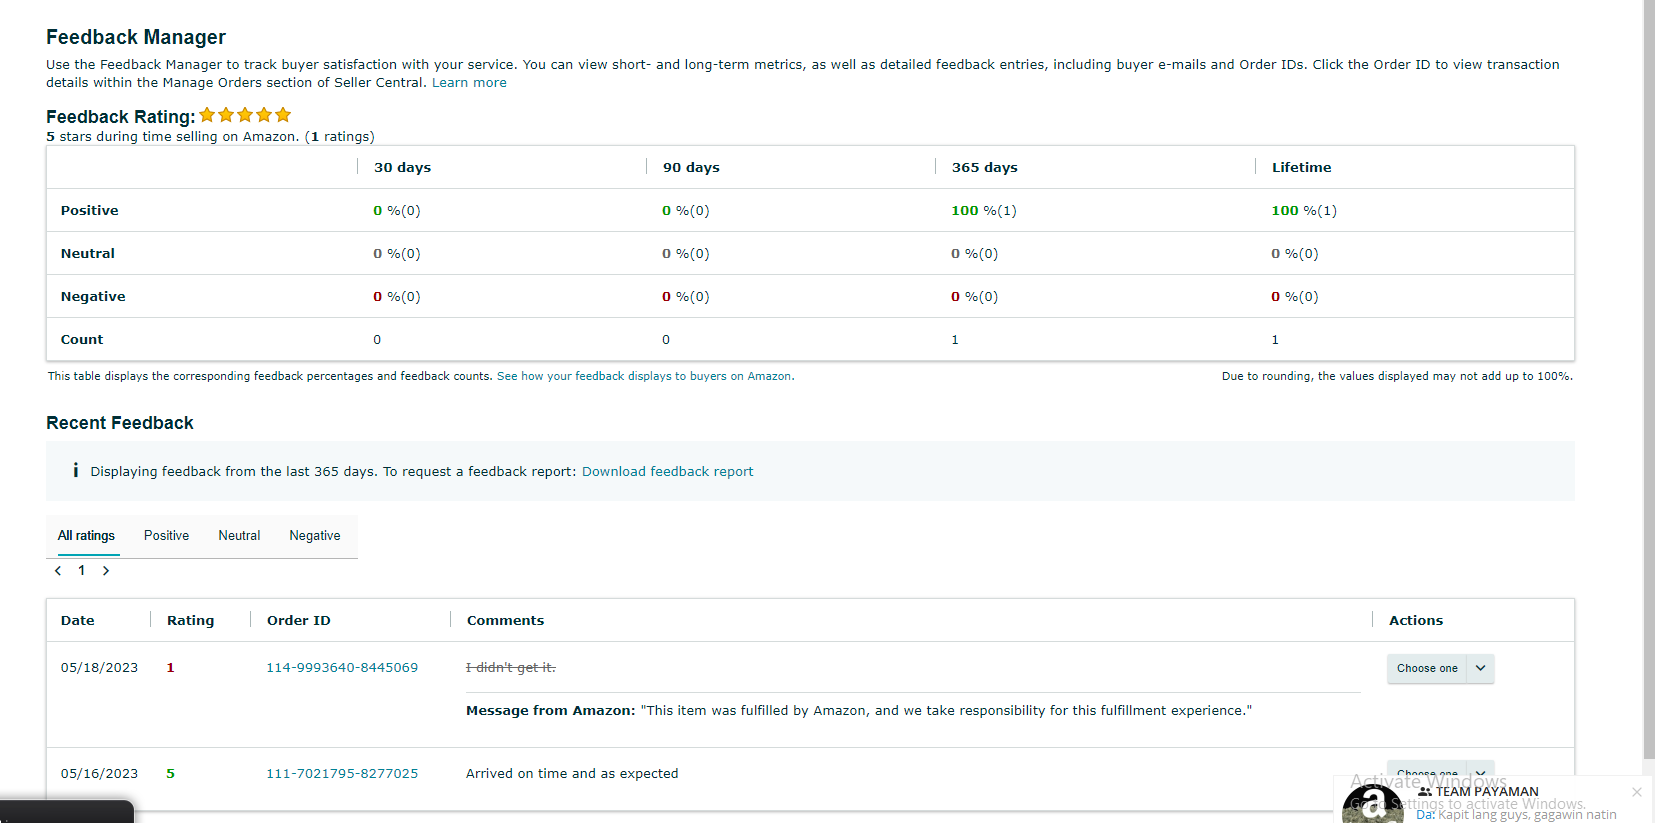Close the TEAM PAYAMAN notification popup
Viewport: 1655px width, 823px height.
click(x=1637, y=792)
